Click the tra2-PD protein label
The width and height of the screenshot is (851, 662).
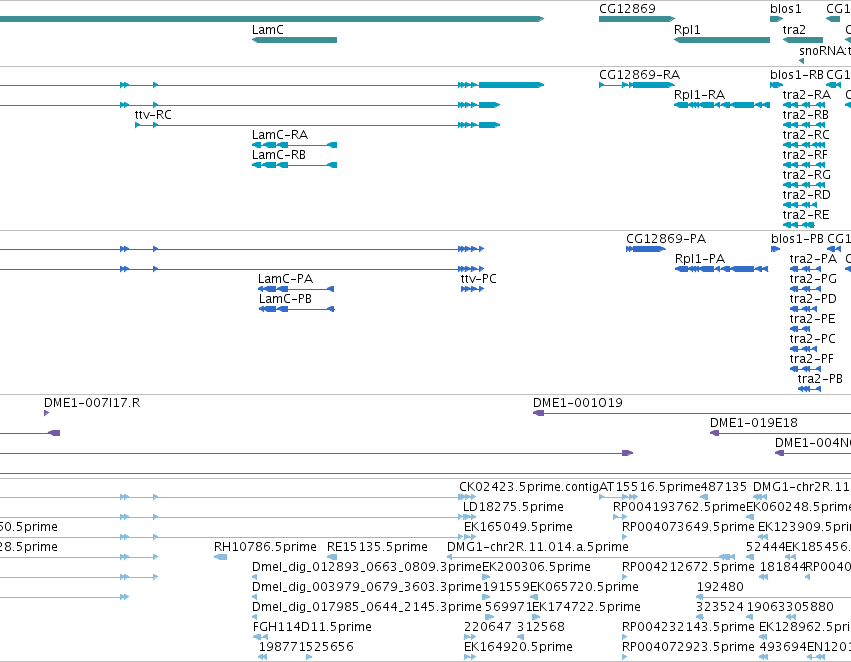pos(813,298)
